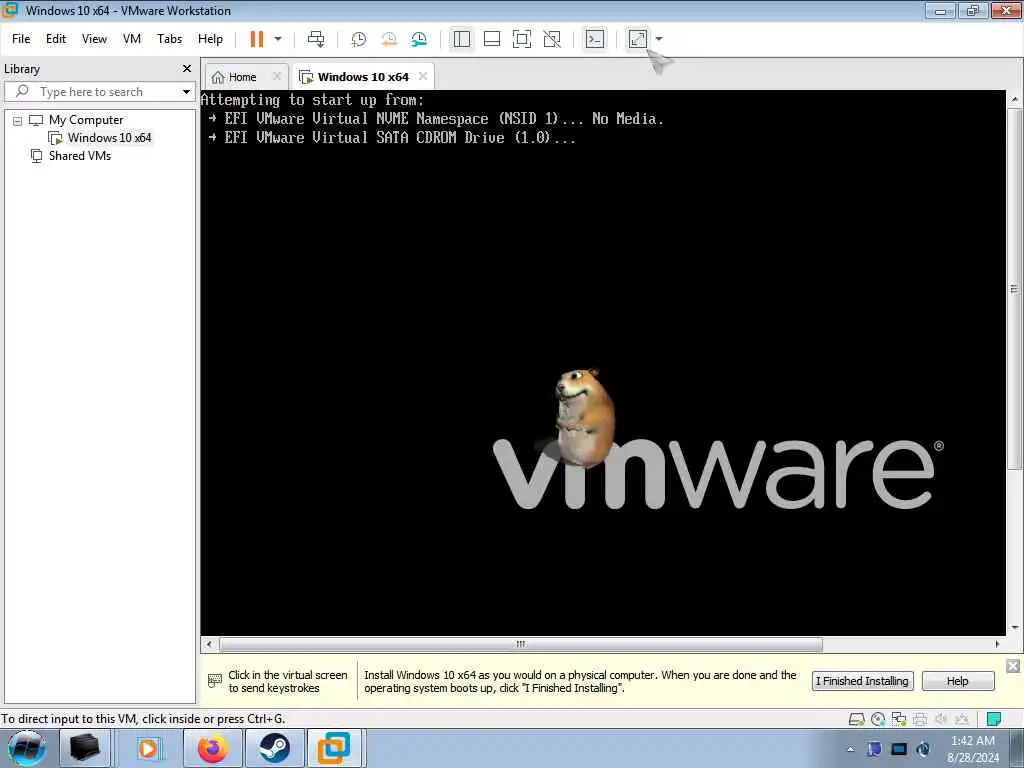Open the Edit menu

(56, 39)
